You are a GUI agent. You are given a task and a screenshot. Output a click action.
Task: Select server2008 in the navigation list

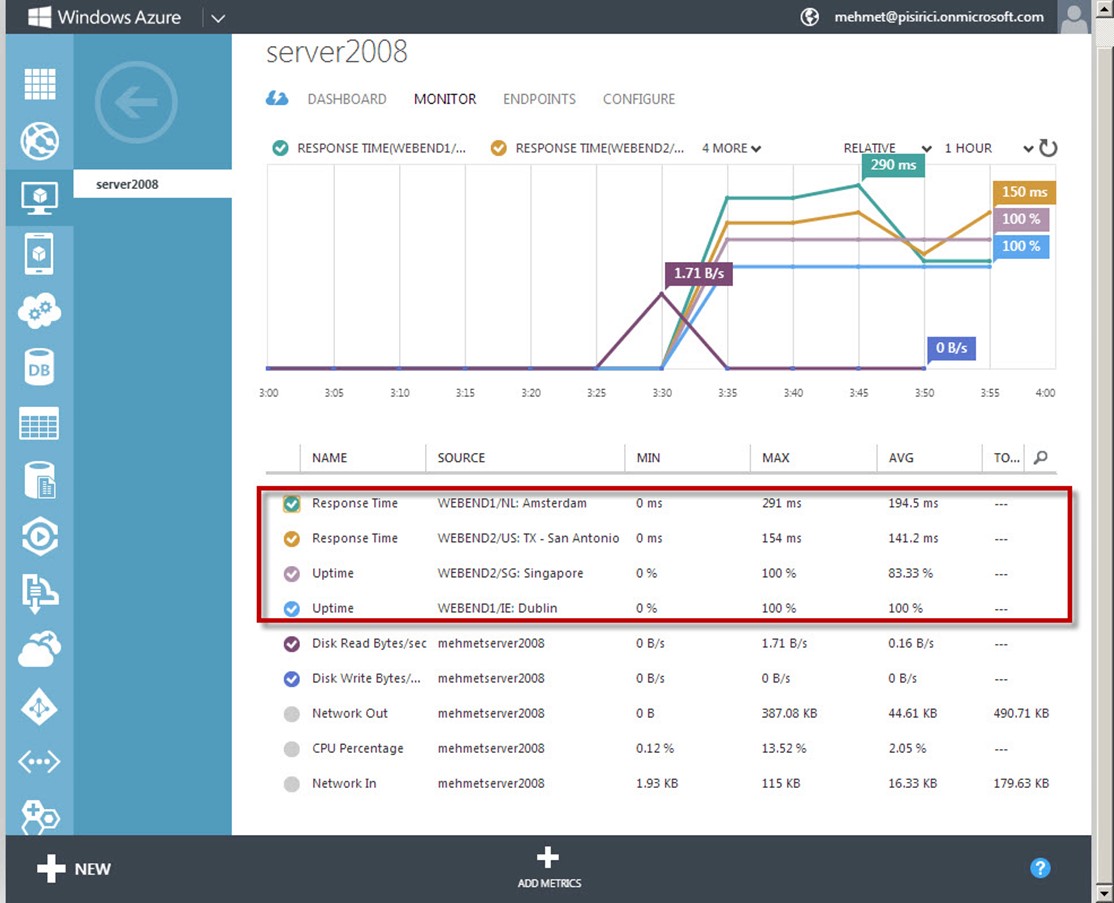(x=153, y=184)
